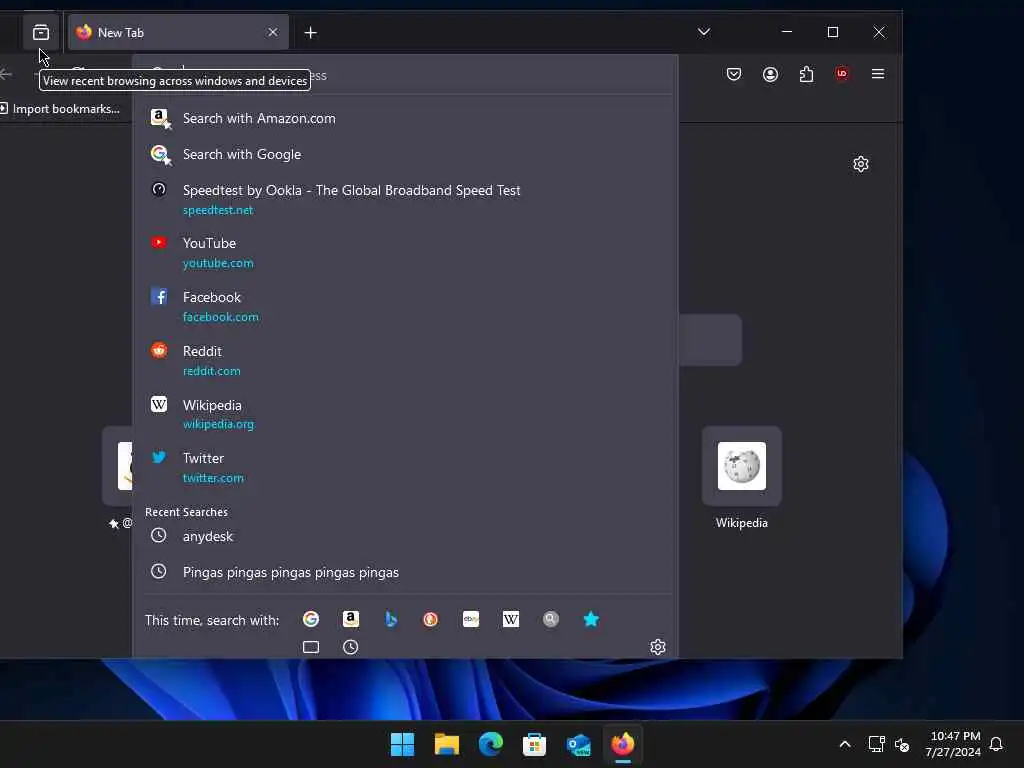Image resolution: width=1024 pixels, height=768 pixels.
Task: Search bookmarks with blue star icon
Action: click(591, 619)
